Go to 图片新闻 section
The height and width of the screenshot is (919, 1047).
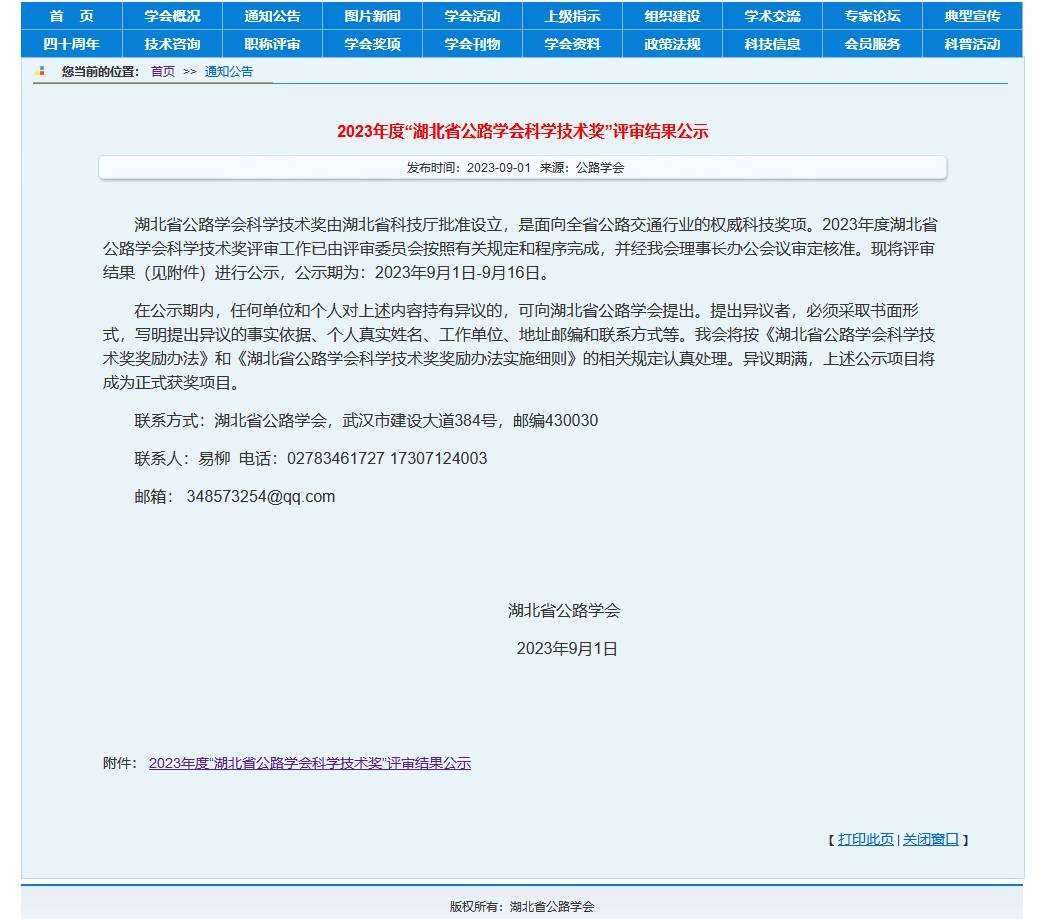coord(372,16)
